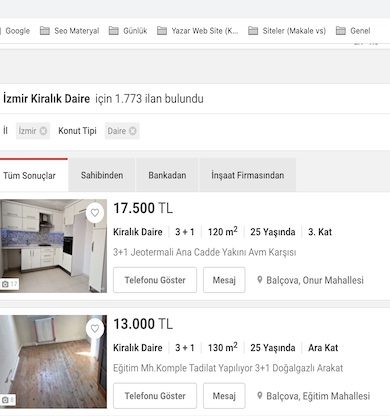Image resolution: width=390 pixels, height=416 pixels.
Task: Favorite the 13.000 TL listing heart icon
Action: [95, 329]
